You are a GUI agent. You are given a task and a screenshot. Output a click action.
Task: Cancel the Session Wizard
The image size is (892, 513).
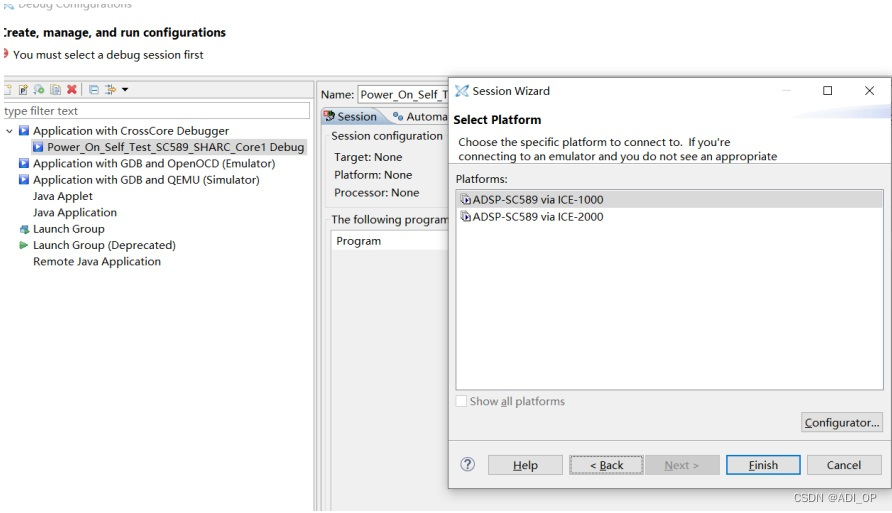pos(844,465)
